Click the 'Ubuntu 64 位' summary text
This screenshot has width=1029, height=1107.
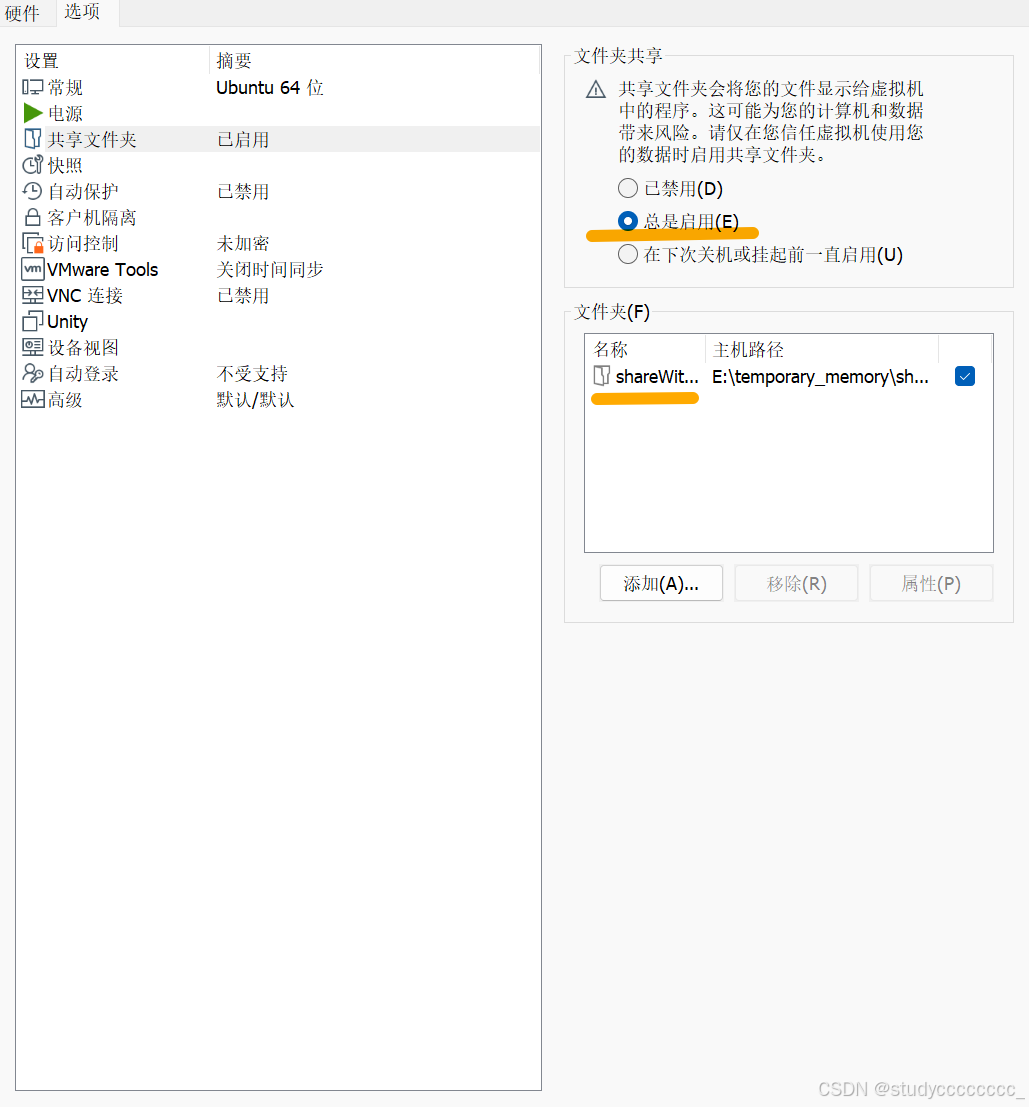[270, 88]
